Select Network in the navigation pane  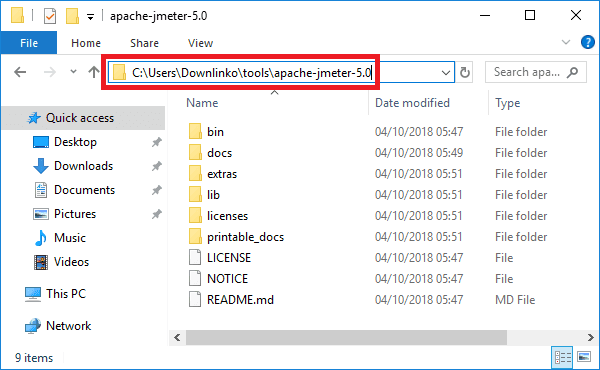[68, 326]
